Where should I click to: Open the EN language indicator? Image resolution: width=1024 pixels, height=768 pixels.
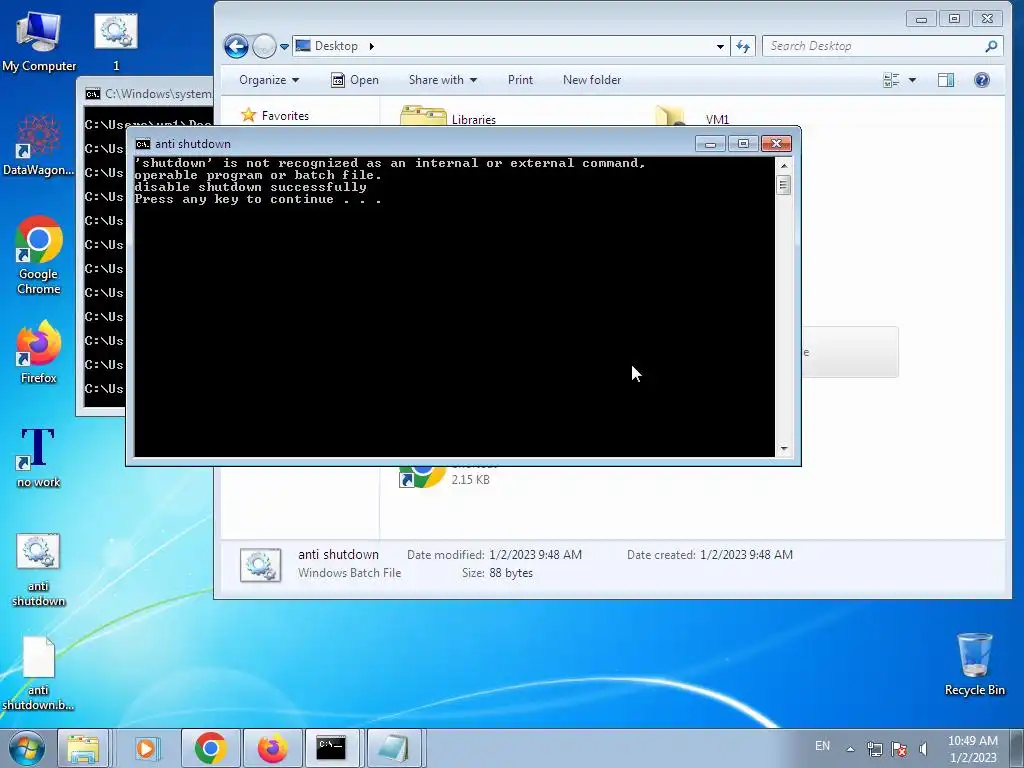822,746
